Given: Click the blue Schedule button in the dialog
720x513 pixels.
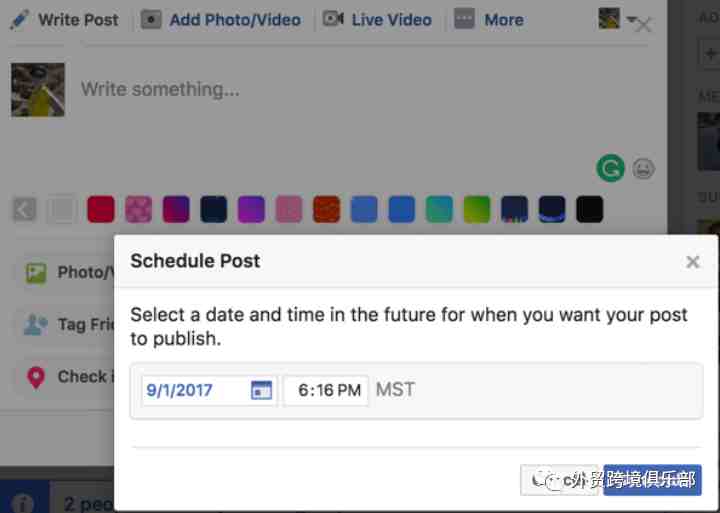Looking at the screenshot, I should pos(652,480).
